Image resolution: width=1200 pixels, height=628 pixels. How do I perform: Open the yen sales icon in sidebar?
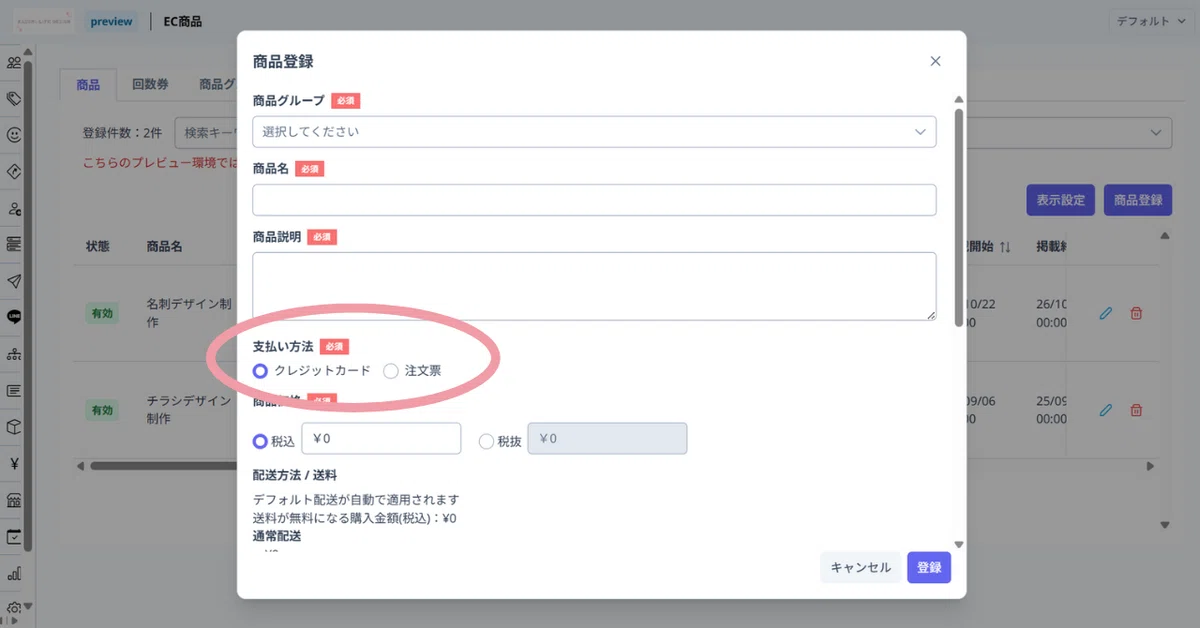(x=14, y=463)
